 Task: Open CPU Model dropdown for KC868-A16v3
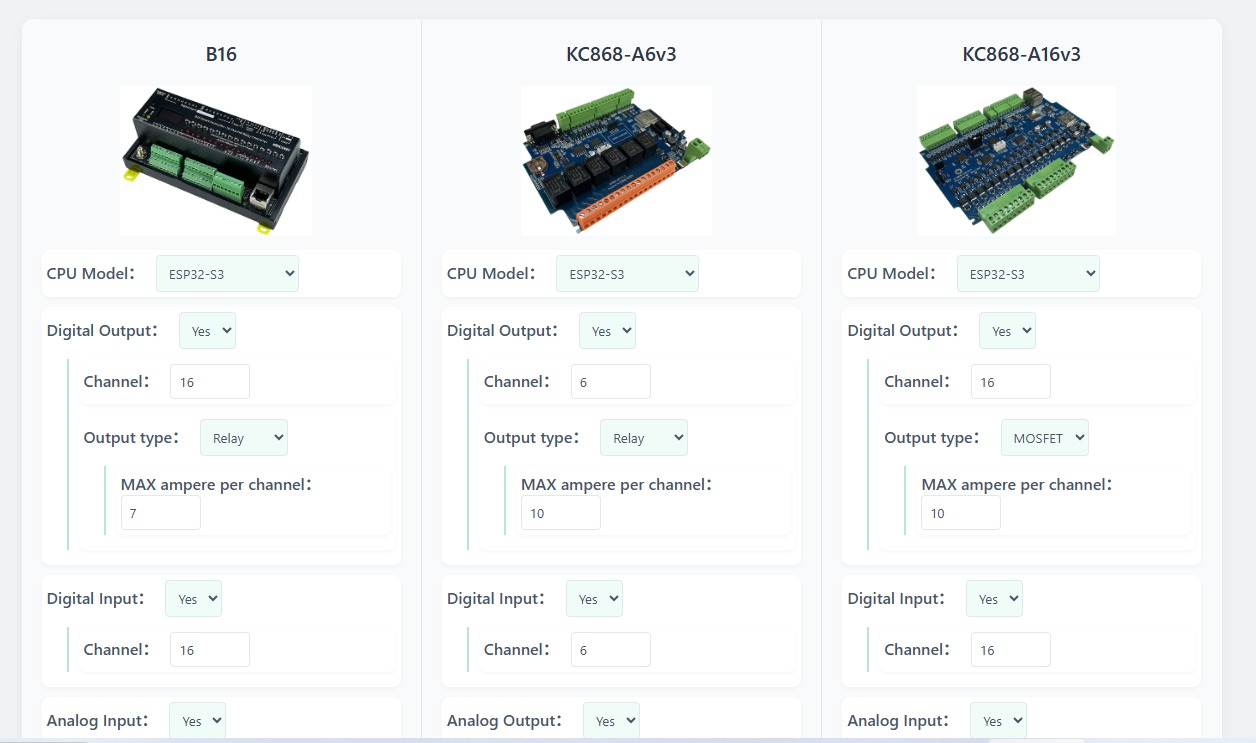(x=1028, y=274)
